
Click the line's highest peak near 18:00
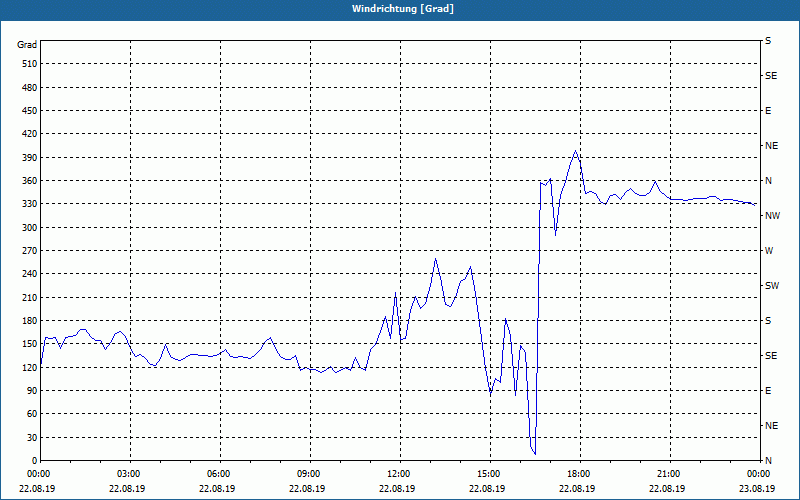576,151
